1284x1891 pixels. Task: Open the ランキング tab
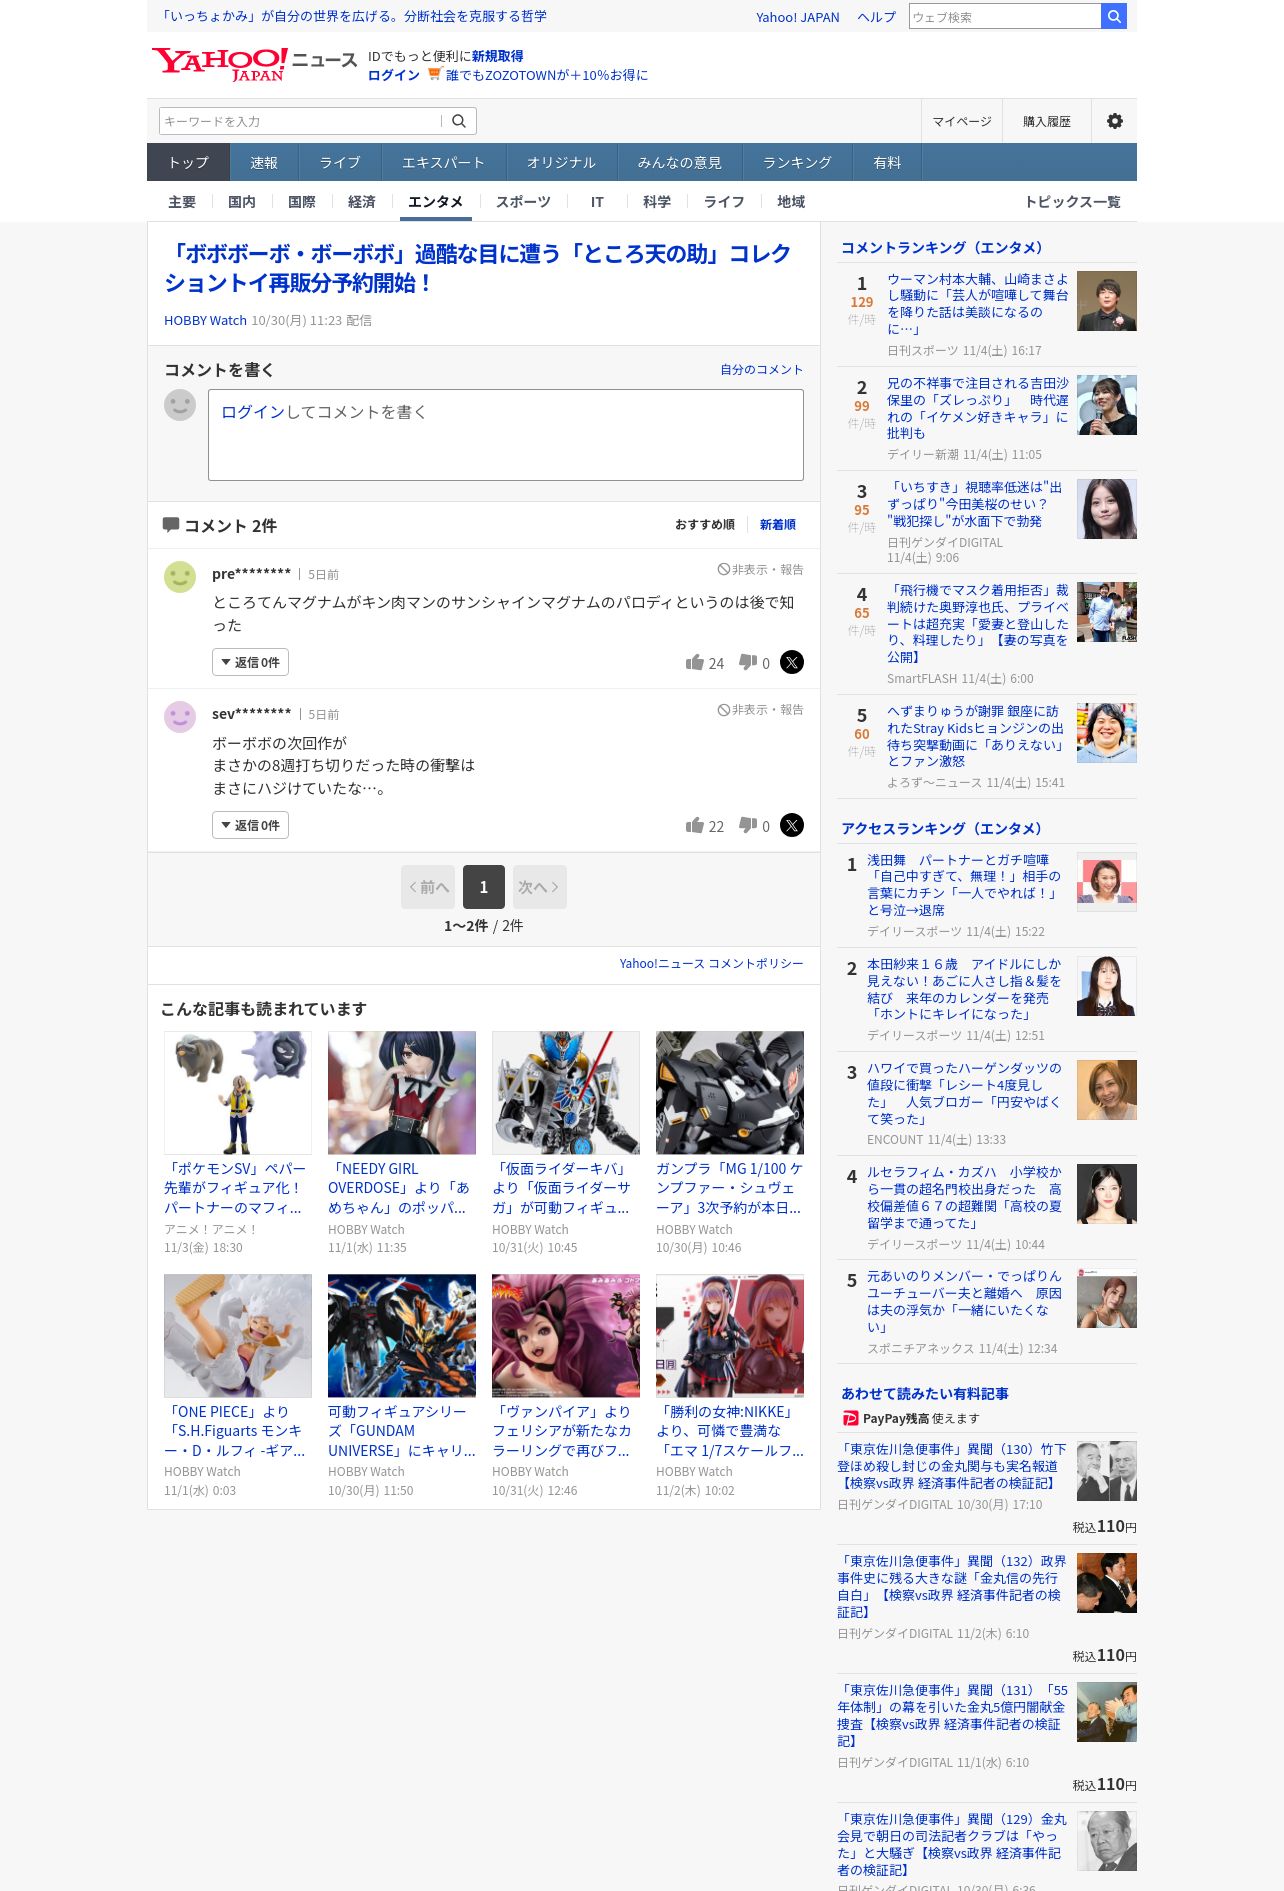[797, 162]
